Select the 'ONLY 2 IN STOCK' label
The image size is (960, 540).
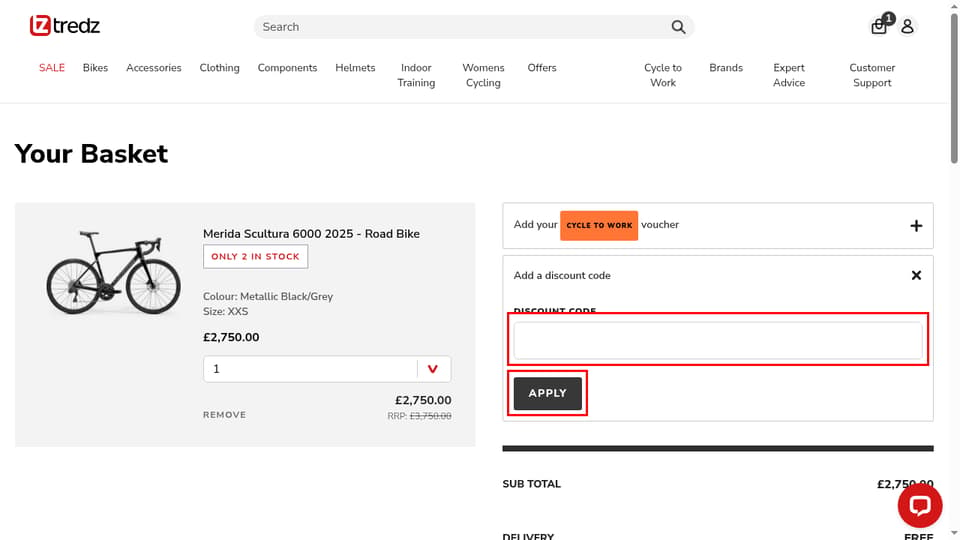(255, 257)
